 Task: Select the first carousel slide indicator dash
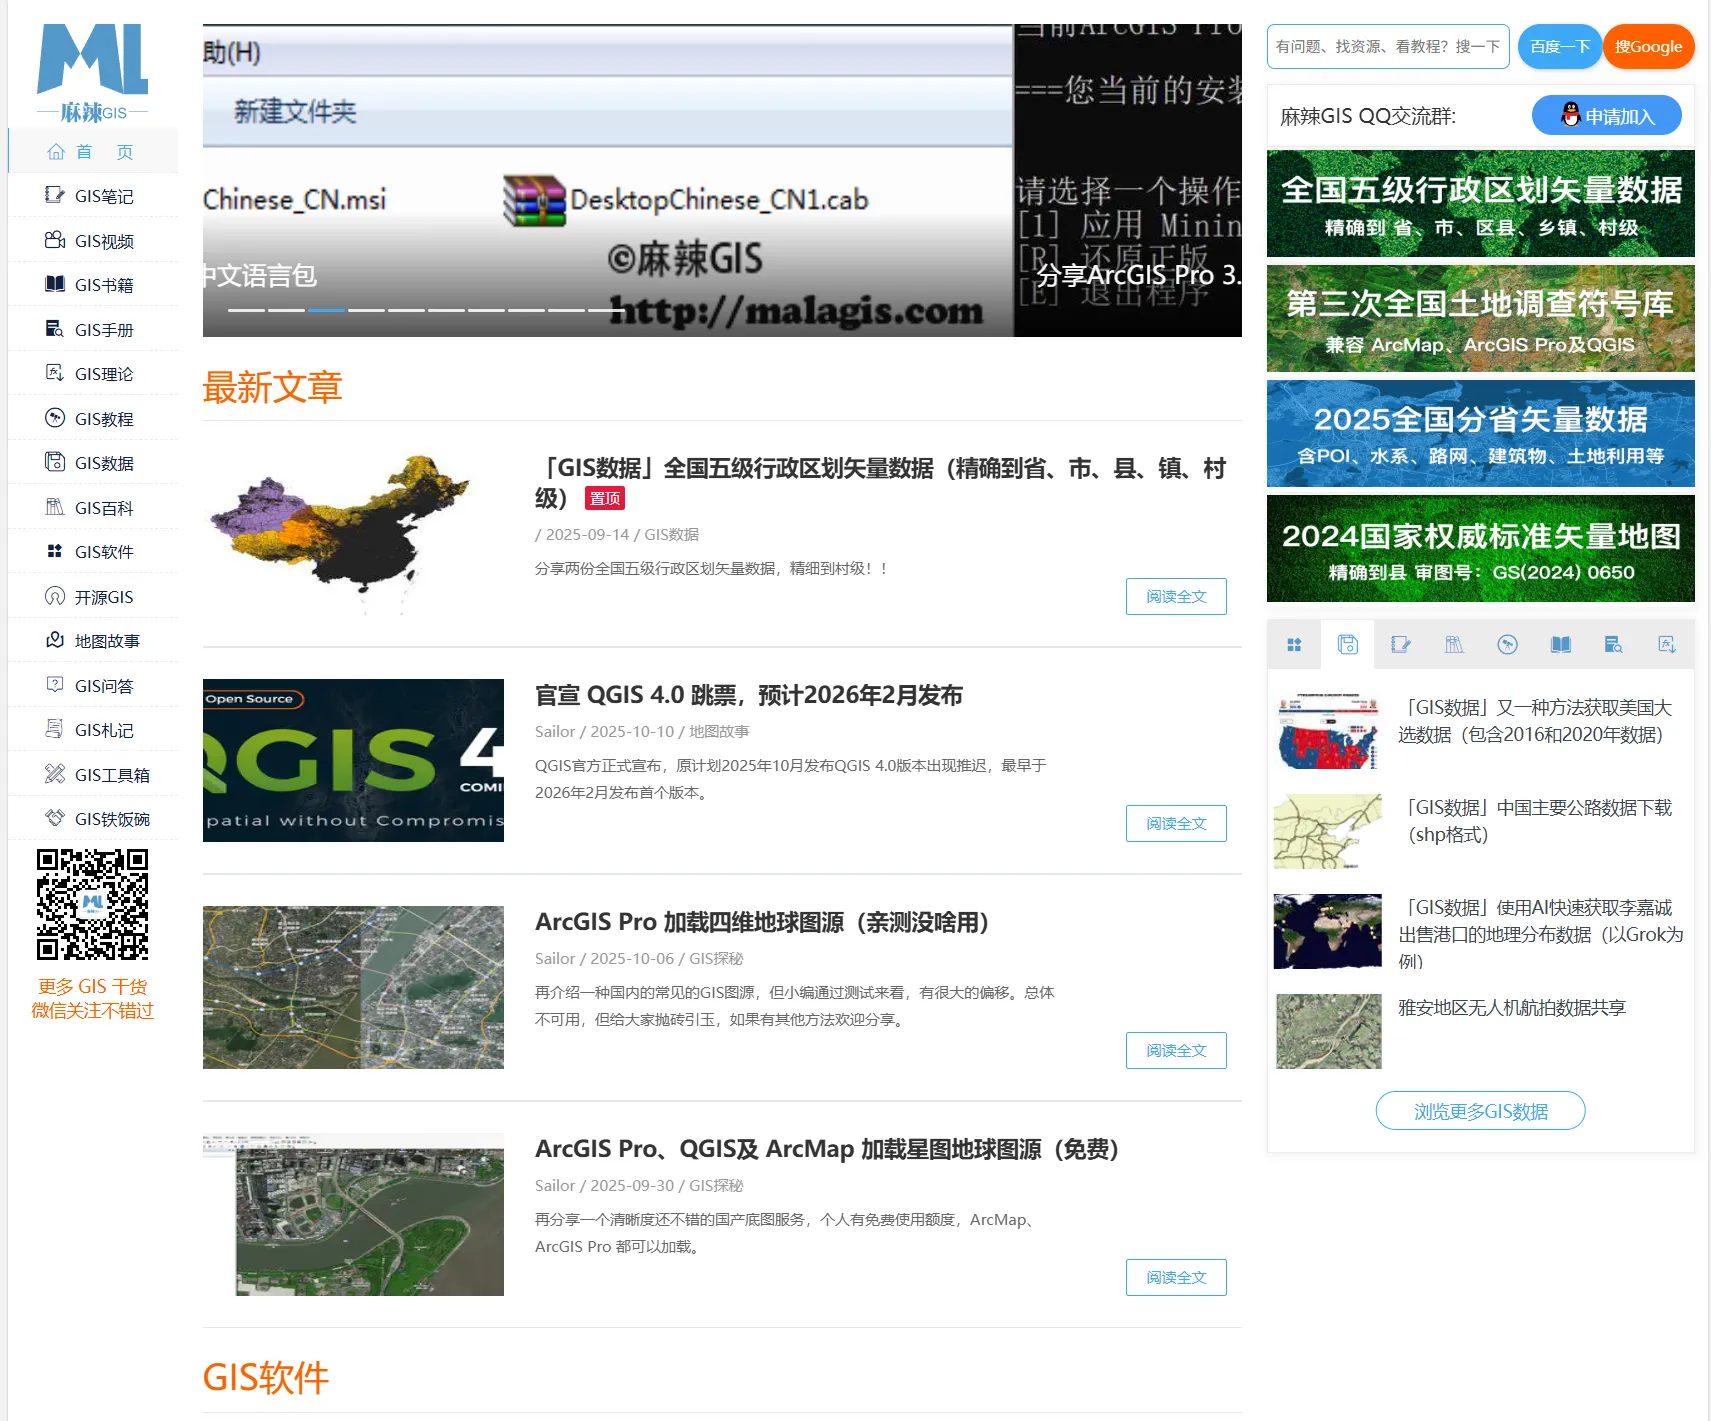(x=246, y=310)
